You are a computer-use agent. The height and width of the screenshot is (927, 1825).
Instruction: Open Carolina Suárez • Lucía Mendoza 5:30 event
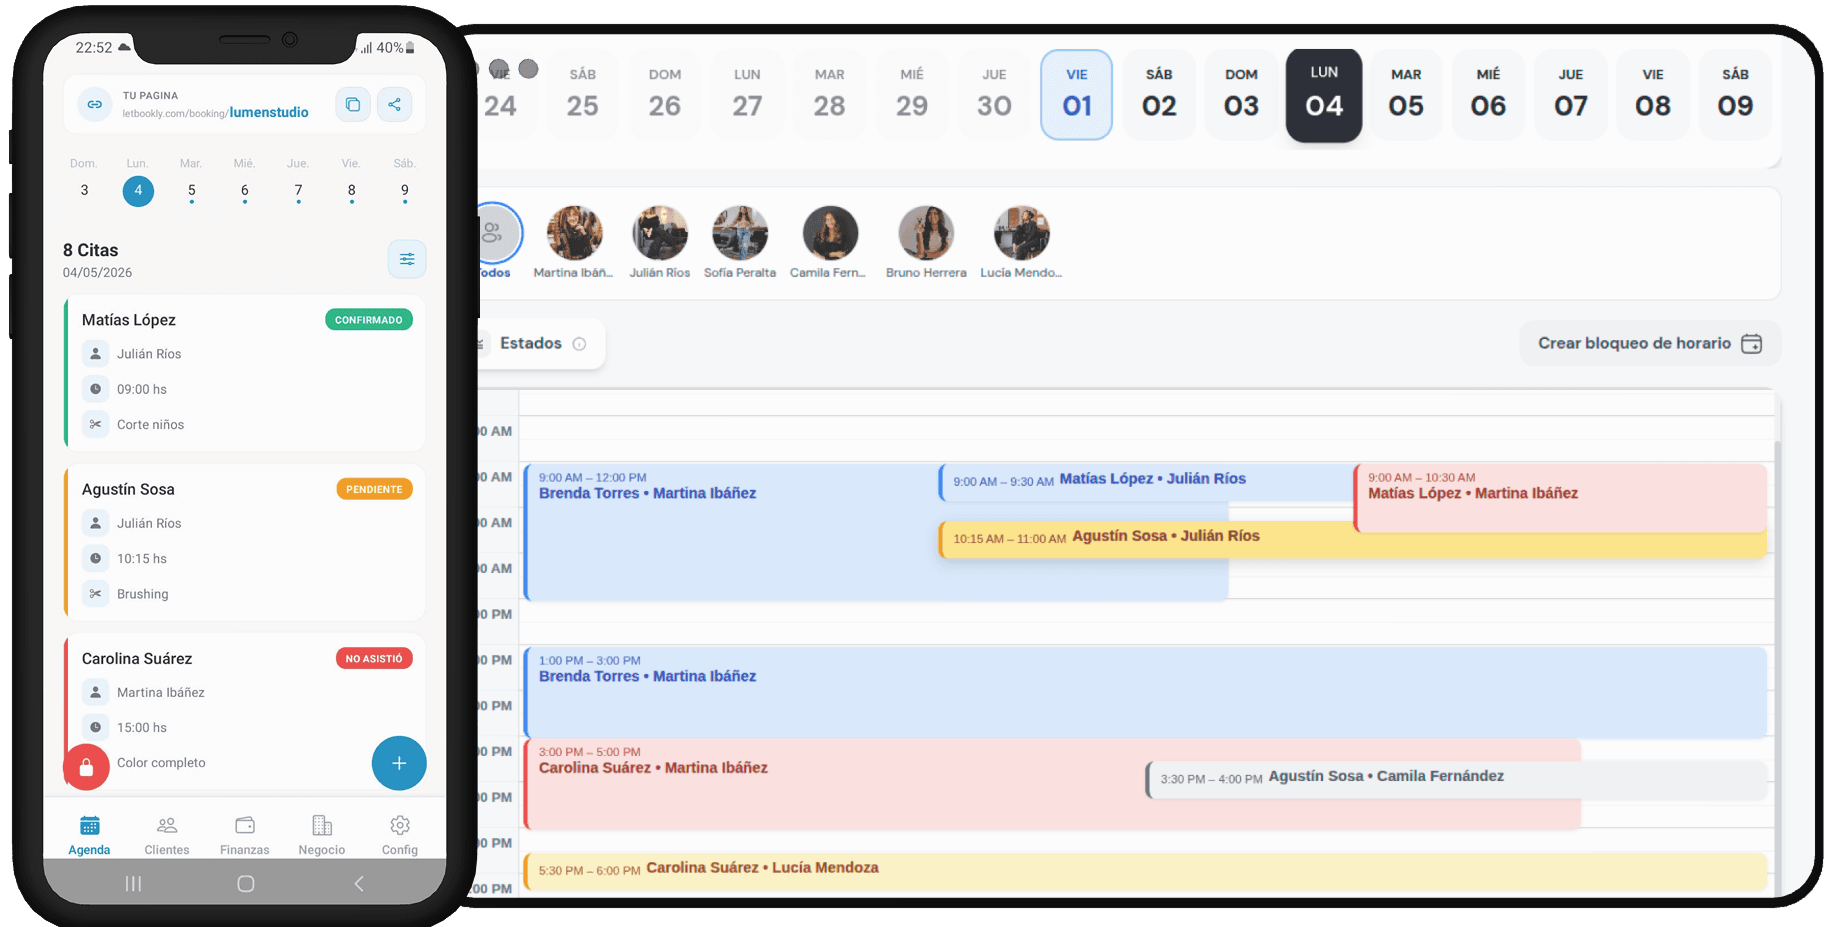tap(1145, 870)
